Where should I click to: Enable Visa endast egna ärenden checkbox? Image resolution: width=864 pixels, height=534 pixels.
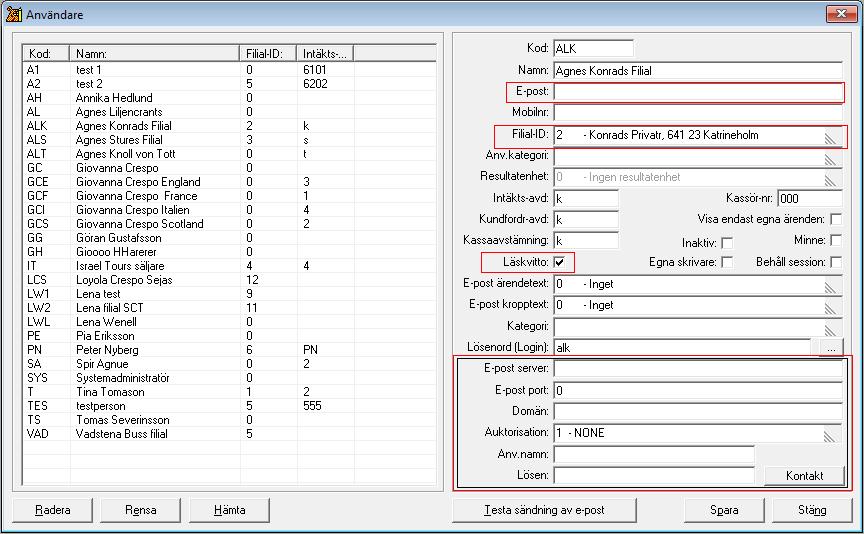[836, 219]
